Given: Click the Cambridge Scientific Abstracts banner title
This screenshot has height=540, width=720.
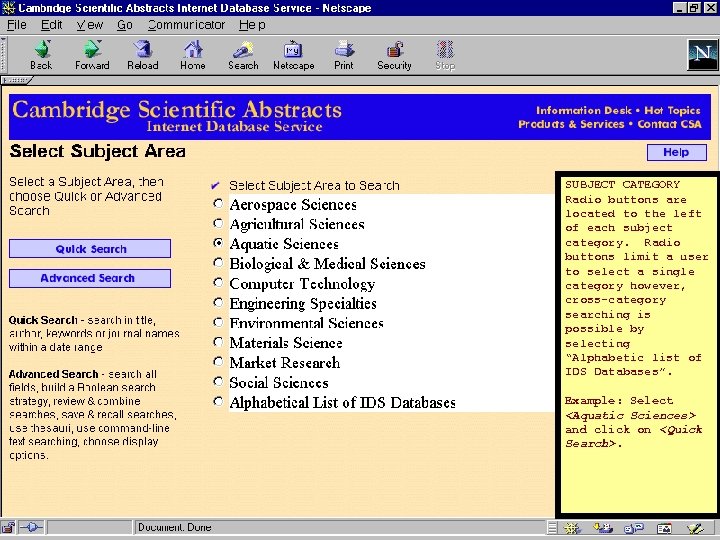Looking at the screenshot, I should click(177, 110).
